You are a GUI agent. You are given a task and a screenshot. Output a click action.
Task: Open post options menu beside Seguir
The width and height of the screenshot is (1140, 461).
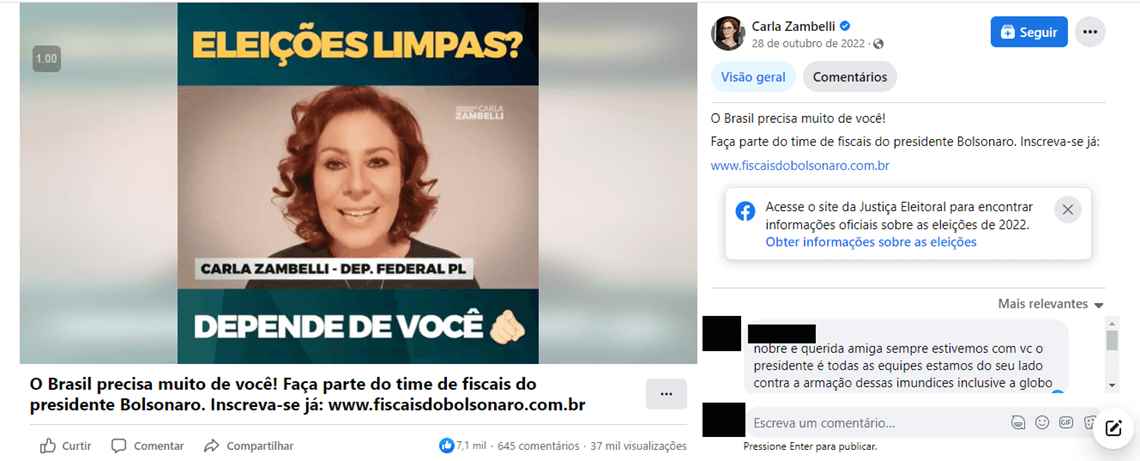click(1090, 32)
